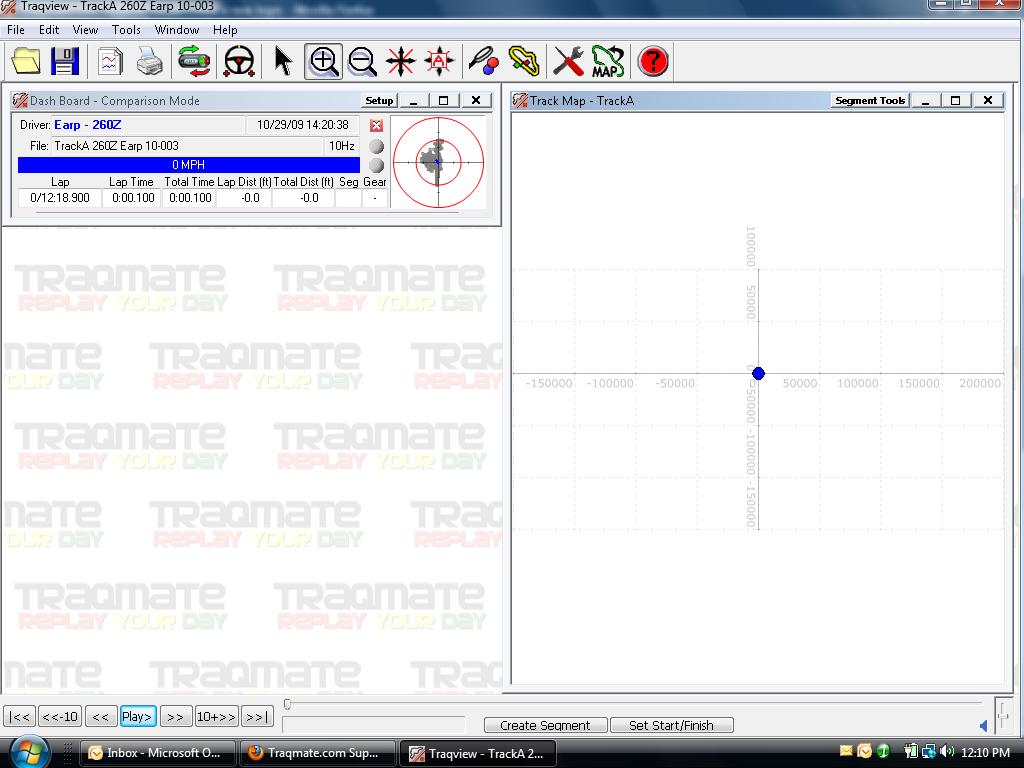Viewport: 1024px width, 768px height.
Task: Click the red X box beside the date
Action: (376, 125)
